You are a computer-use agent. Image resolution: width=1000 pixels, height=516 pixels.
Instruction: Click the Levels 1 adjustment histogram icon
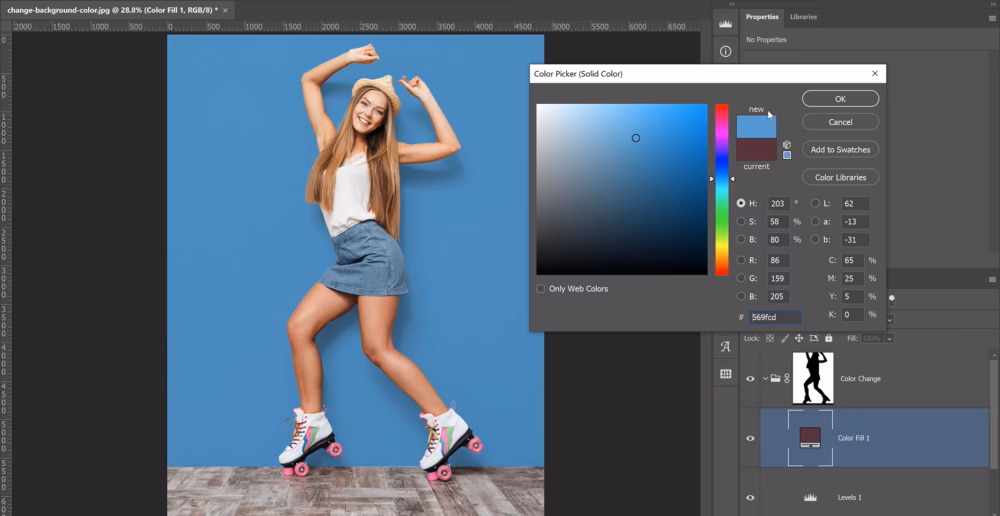[x=811, y=498]
